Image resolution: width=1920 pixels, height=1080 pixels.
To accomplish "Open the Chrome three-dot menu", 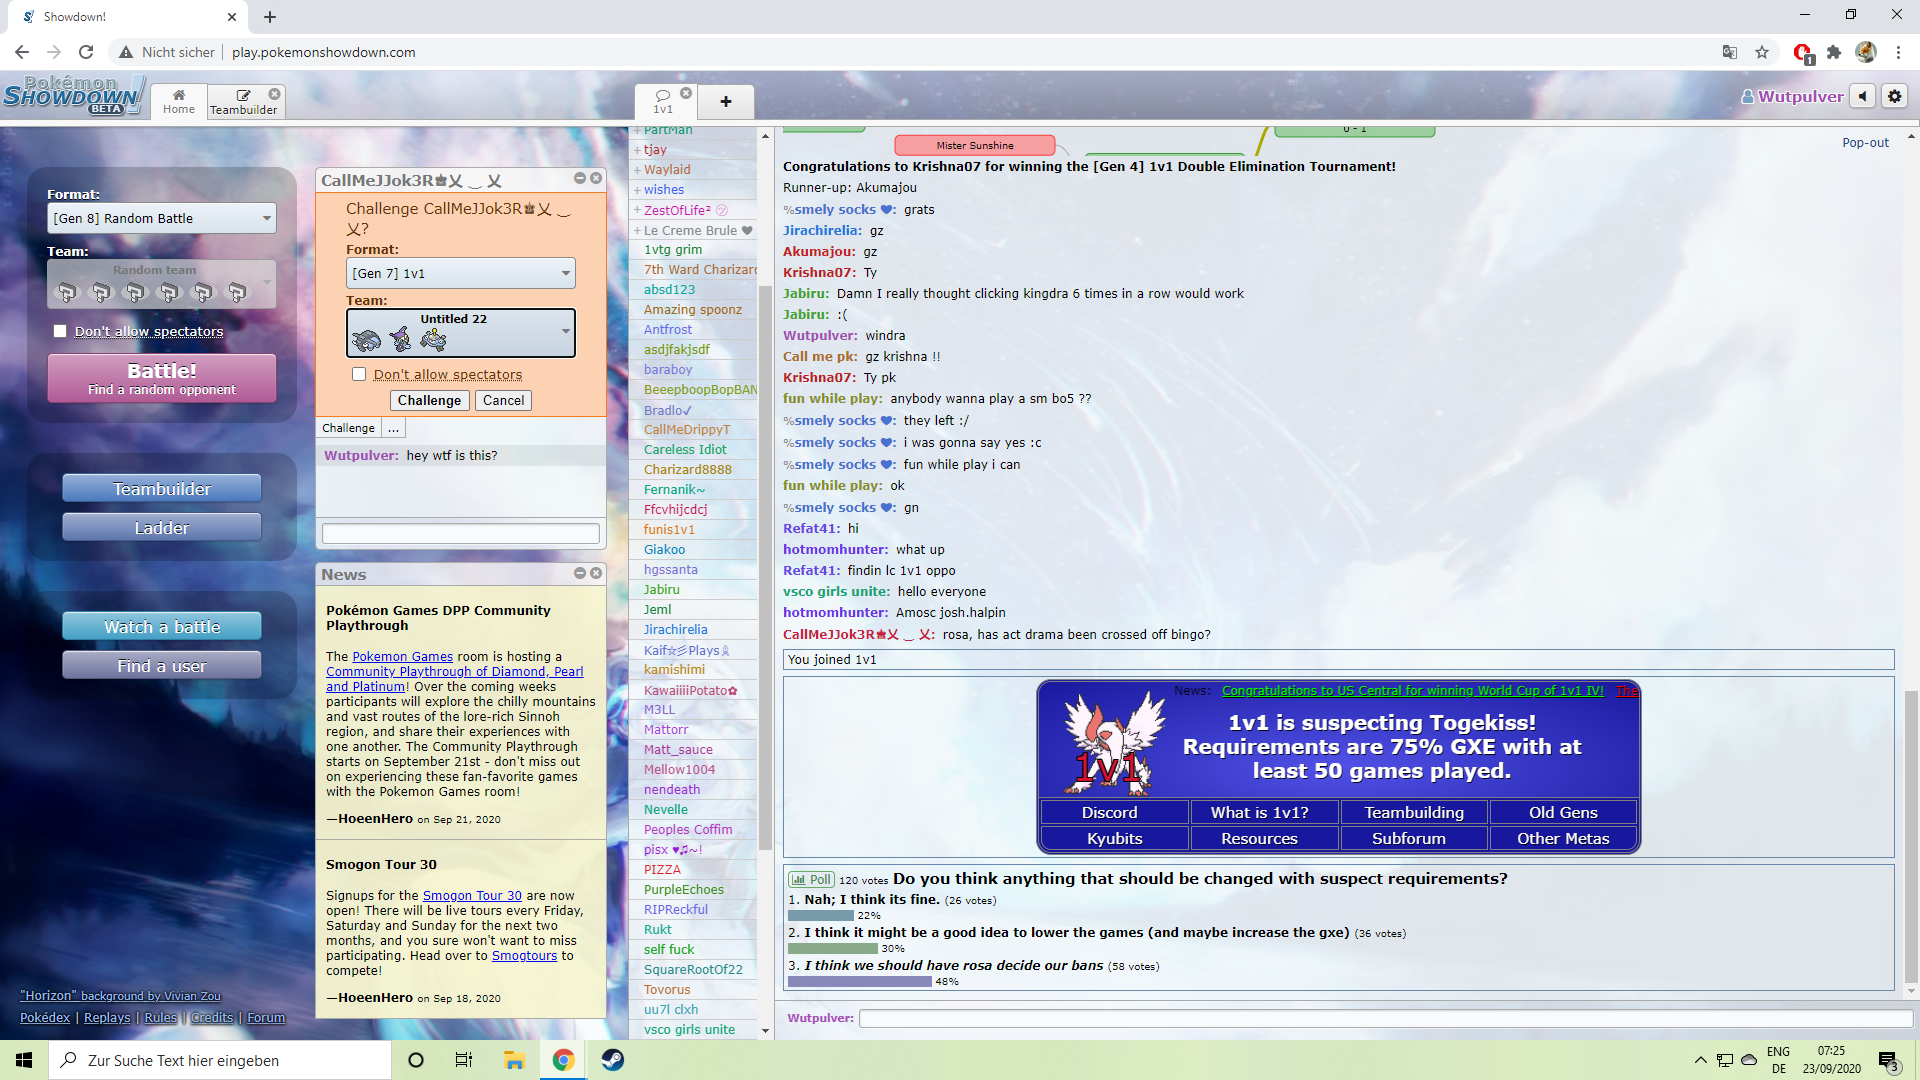I will click(x=1898, y=52).
